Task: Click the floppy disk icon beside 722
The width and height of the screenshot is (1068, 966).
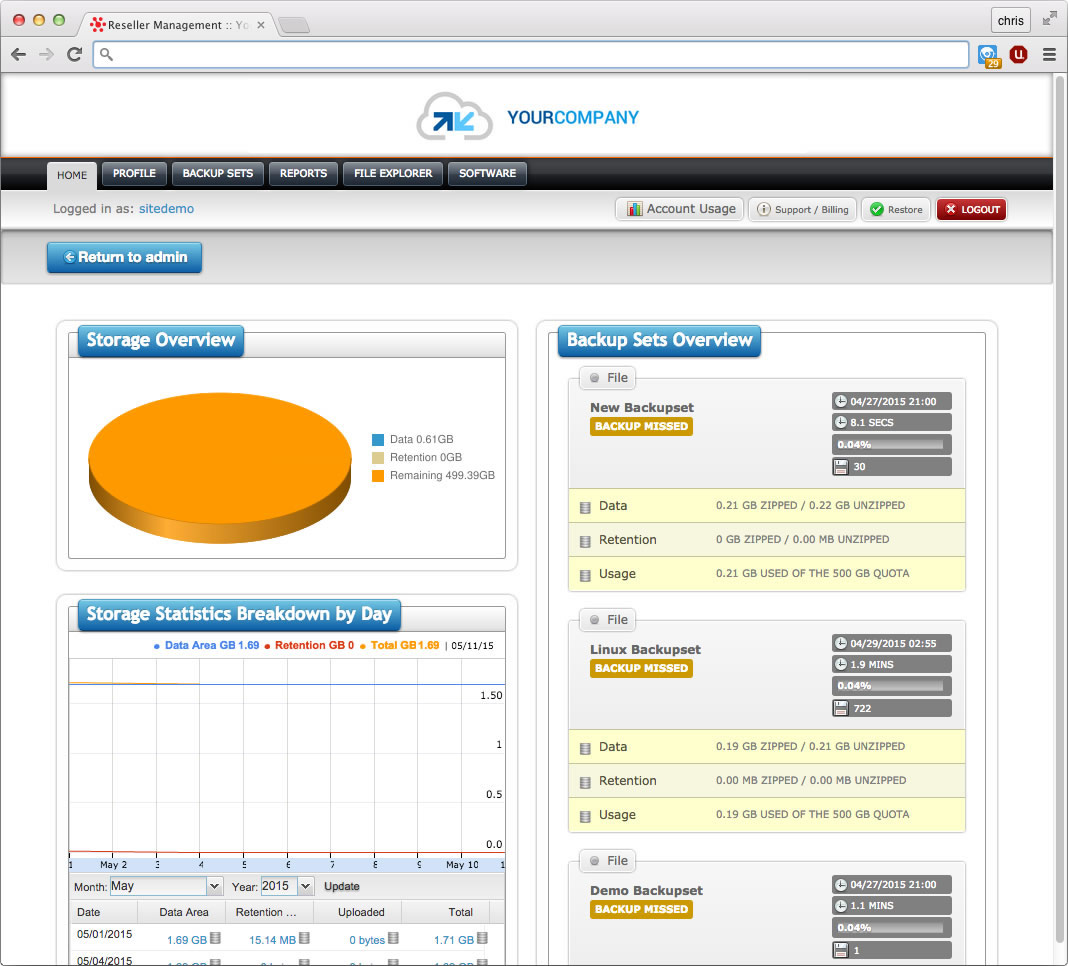Action: coord(841,708)
